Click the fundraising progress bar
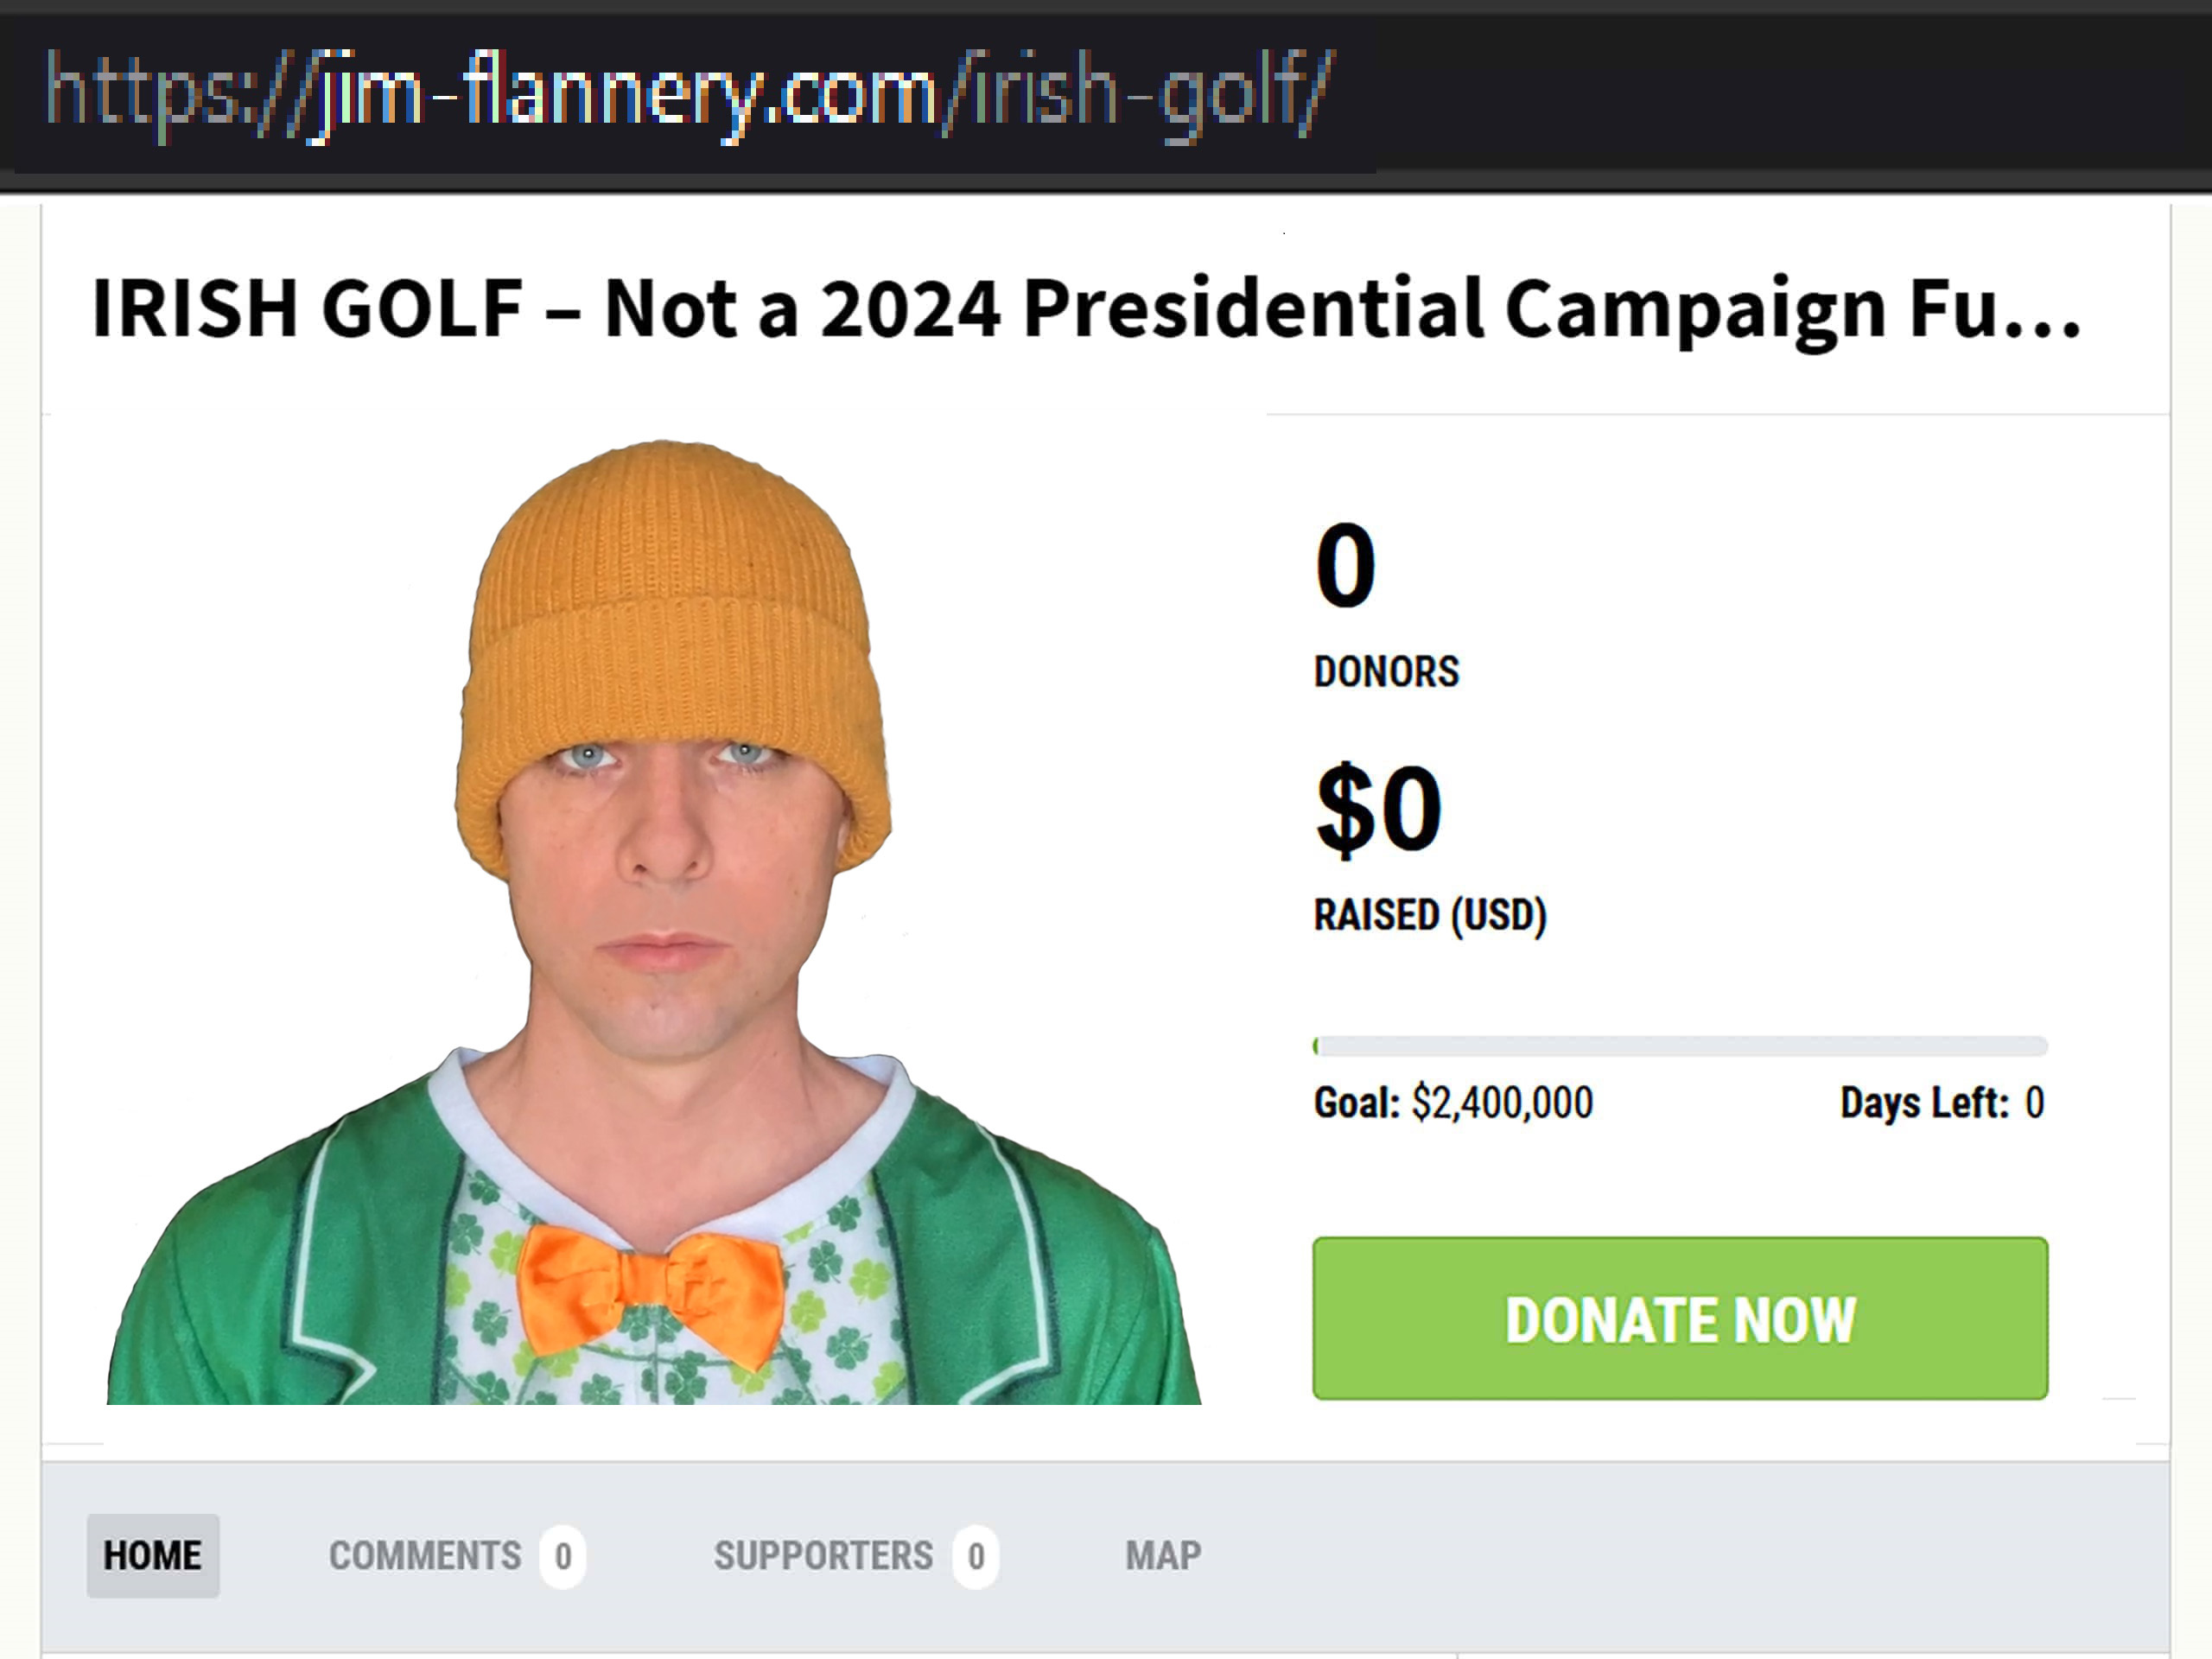Image resolution: width=2212 pixels, height=1659 pixels. (1680, 1045)
